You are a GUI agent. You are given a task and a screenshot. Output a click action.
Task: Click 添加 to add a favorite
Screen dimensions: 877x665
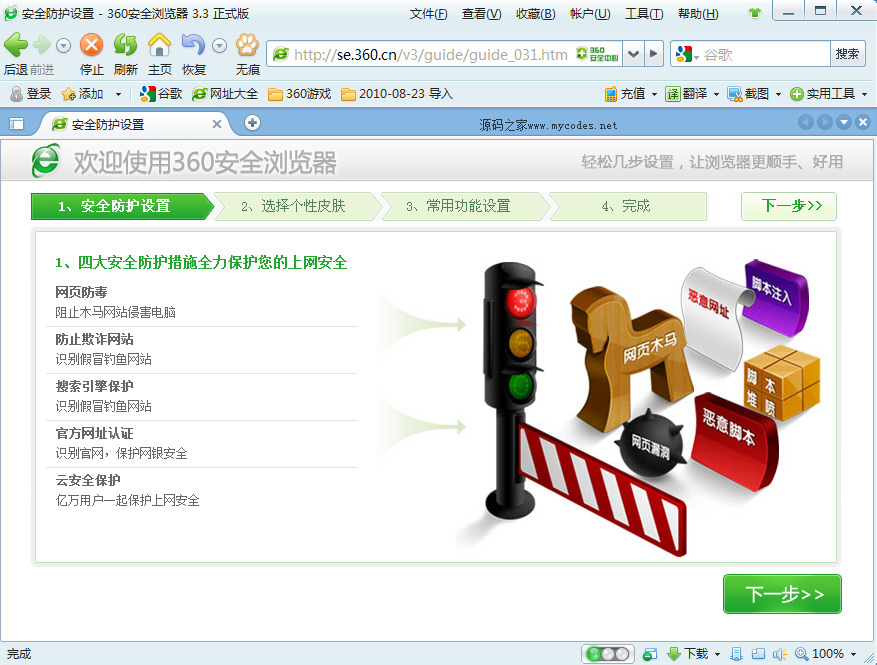tap(83, 93)
